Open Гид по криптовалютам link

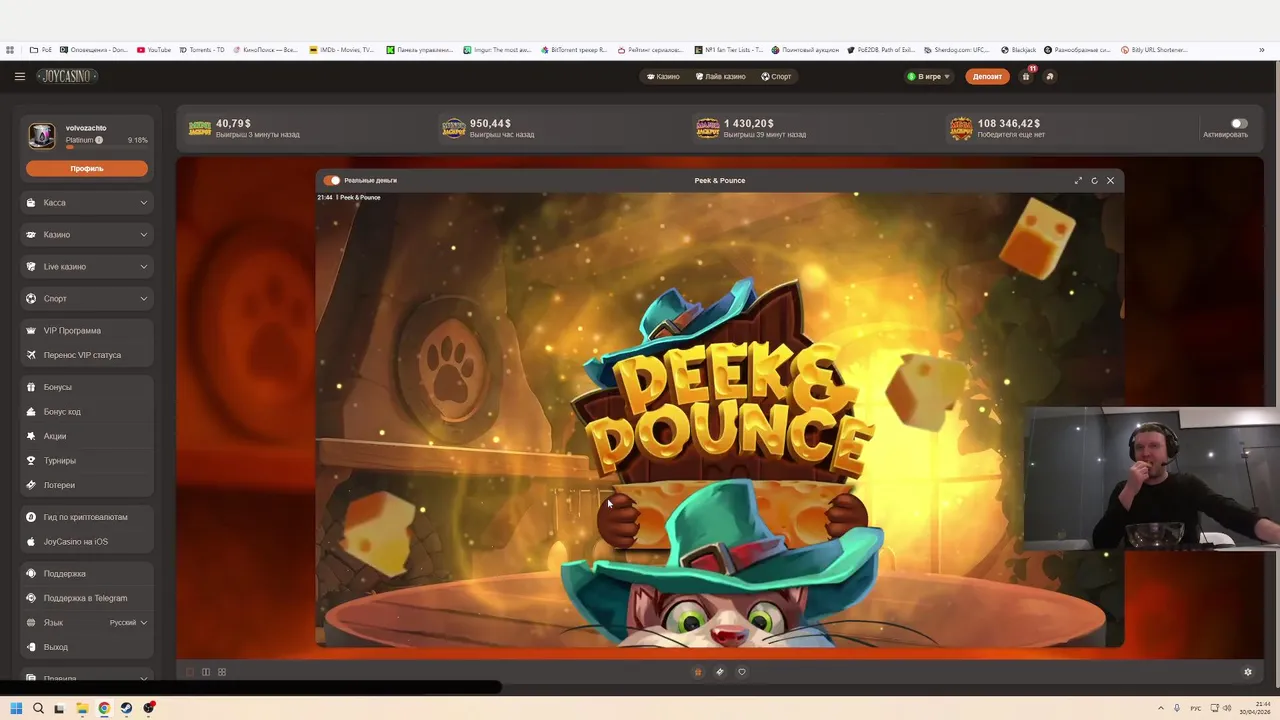pyautogui.click(x=87, y=517)
